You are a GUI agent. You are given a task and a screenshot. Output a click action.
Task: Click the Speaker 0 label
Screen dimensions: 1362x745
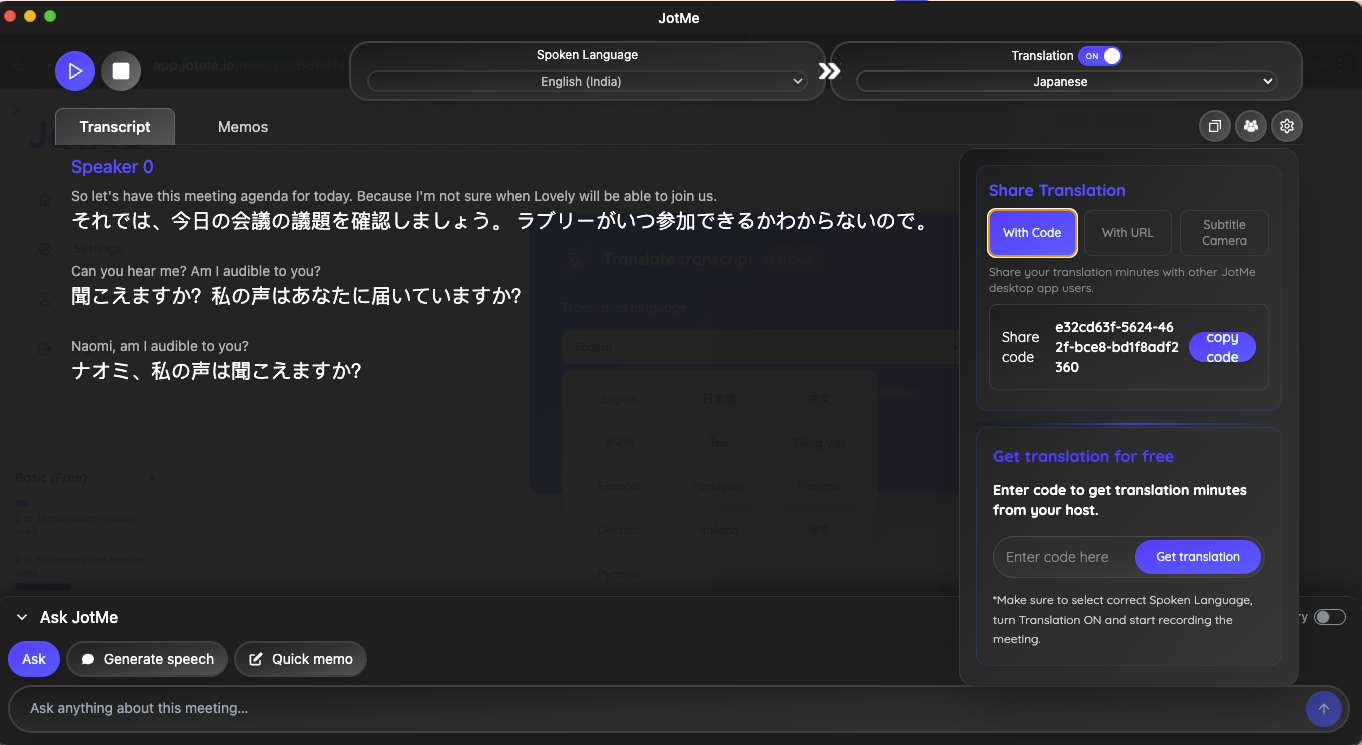(x=112, y=167)
